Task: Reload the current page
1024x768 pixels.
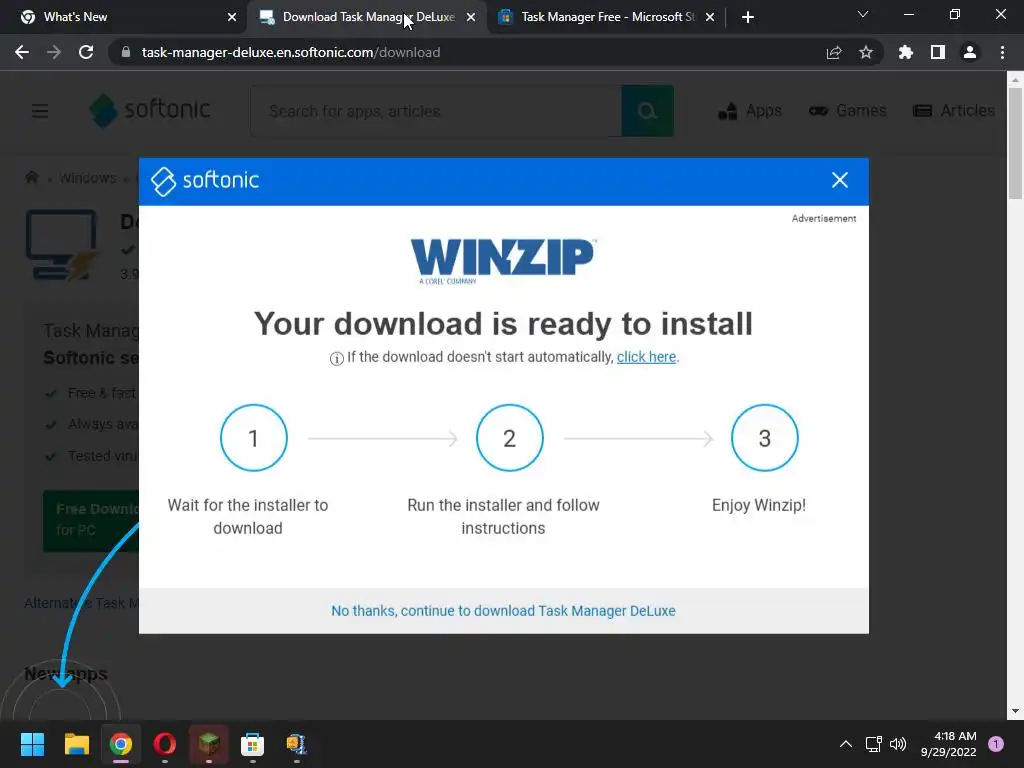Action: (86, 52)
